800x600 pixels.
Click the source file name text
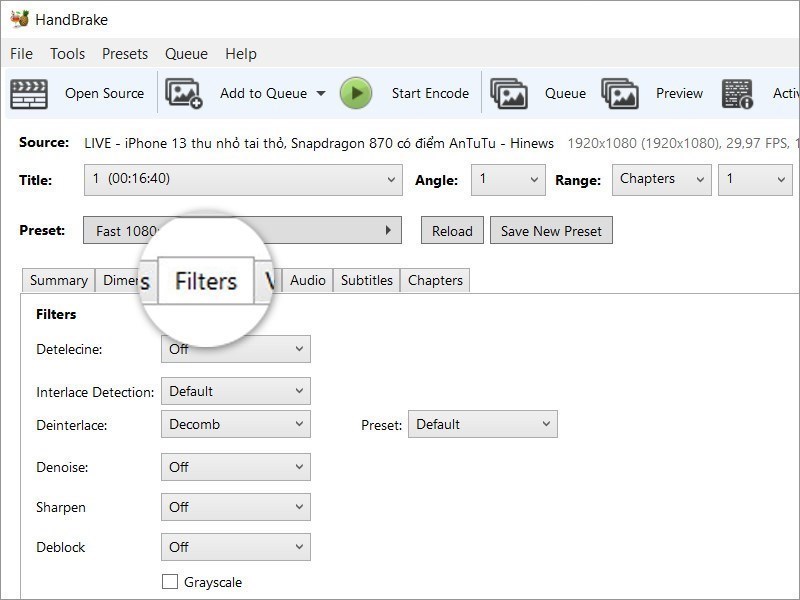click(x=319, y=143)
